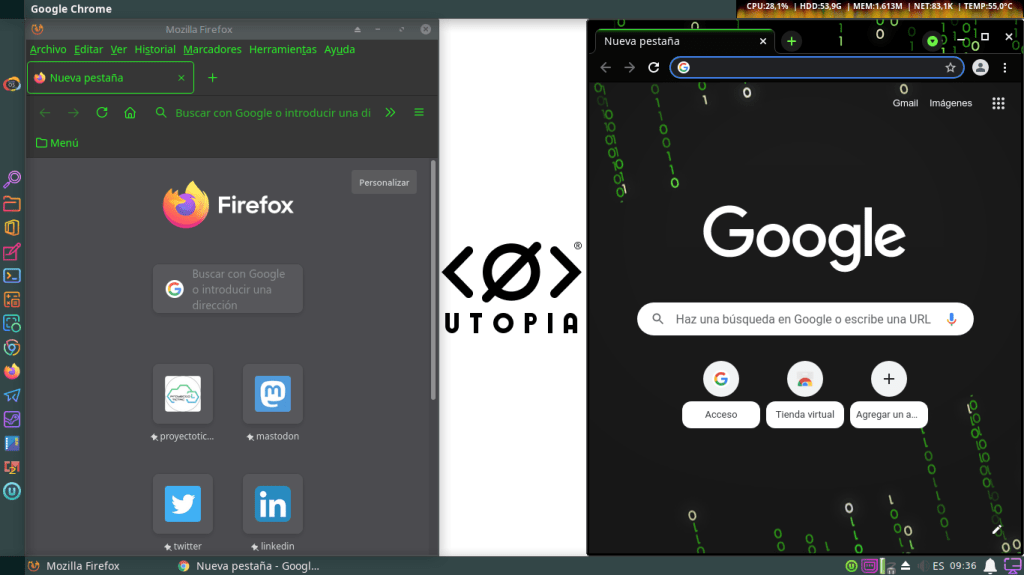Open Chrome profile avatar icon
This screenshot has width=1024, height=575.
(980, 67)
